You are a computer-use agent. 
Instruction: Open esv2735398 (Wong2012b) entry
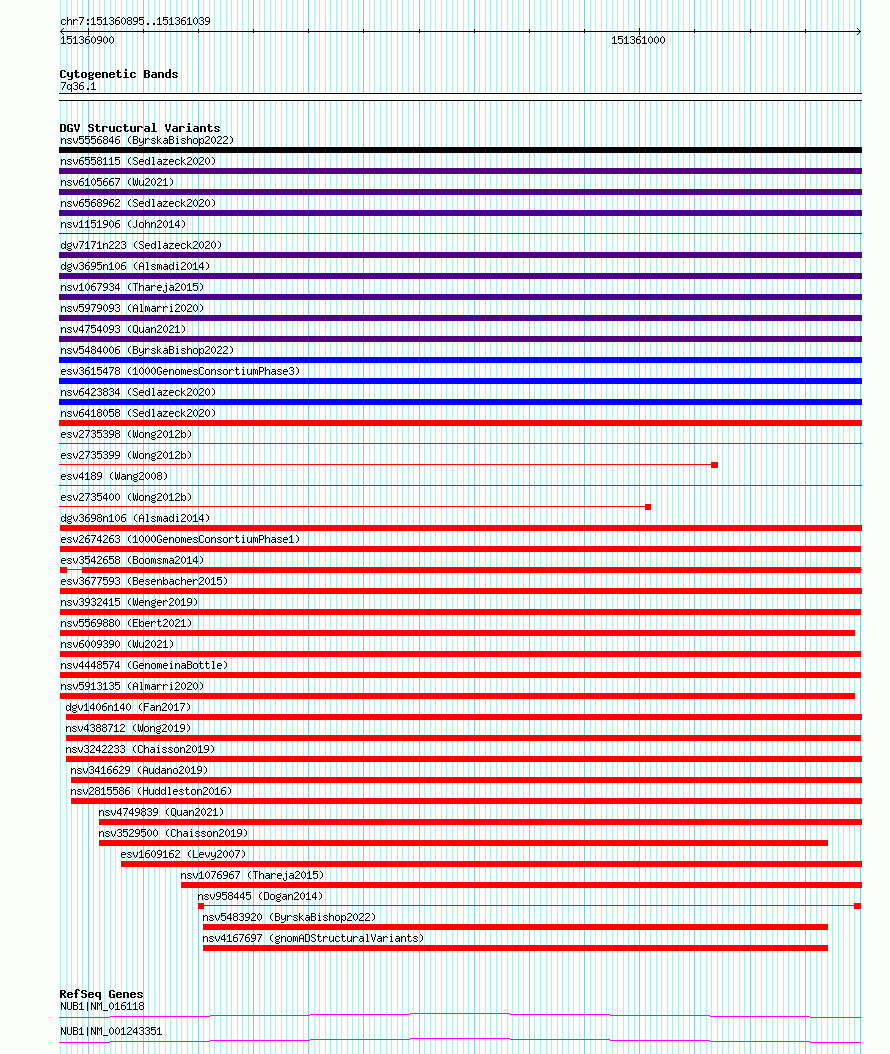pos(126,434)
